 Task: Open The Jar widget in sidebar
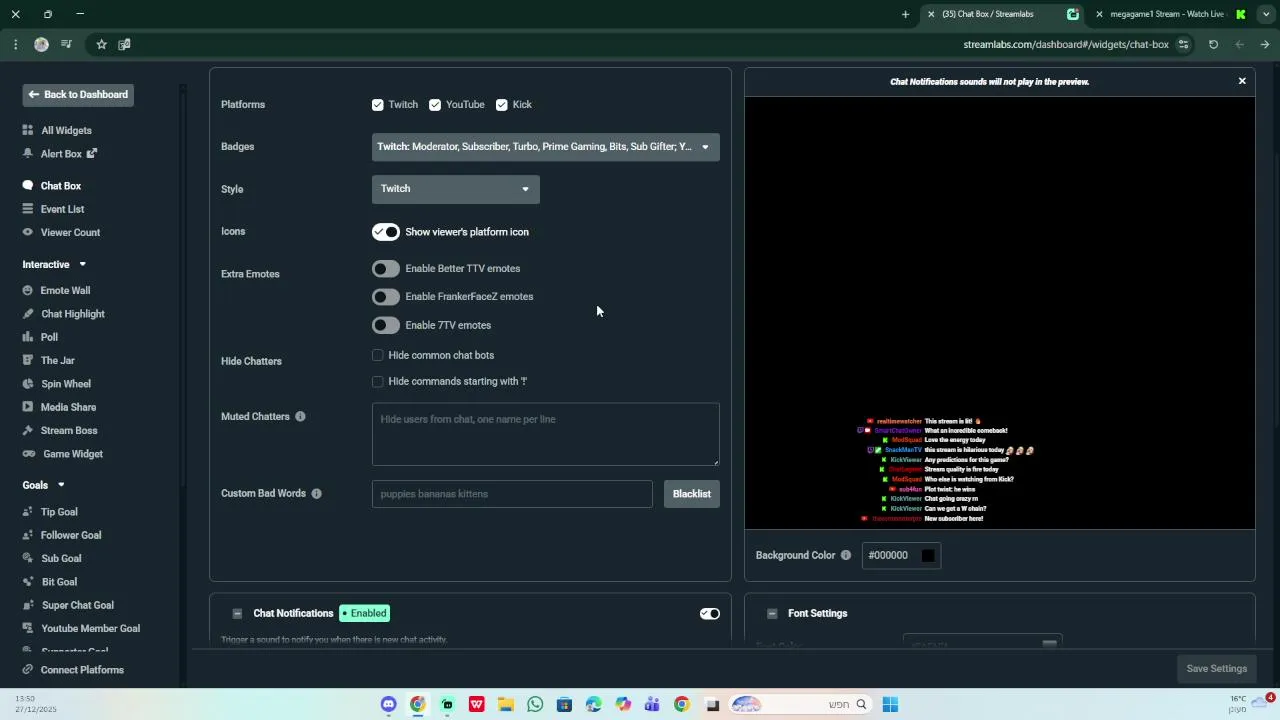pos(58,361)
